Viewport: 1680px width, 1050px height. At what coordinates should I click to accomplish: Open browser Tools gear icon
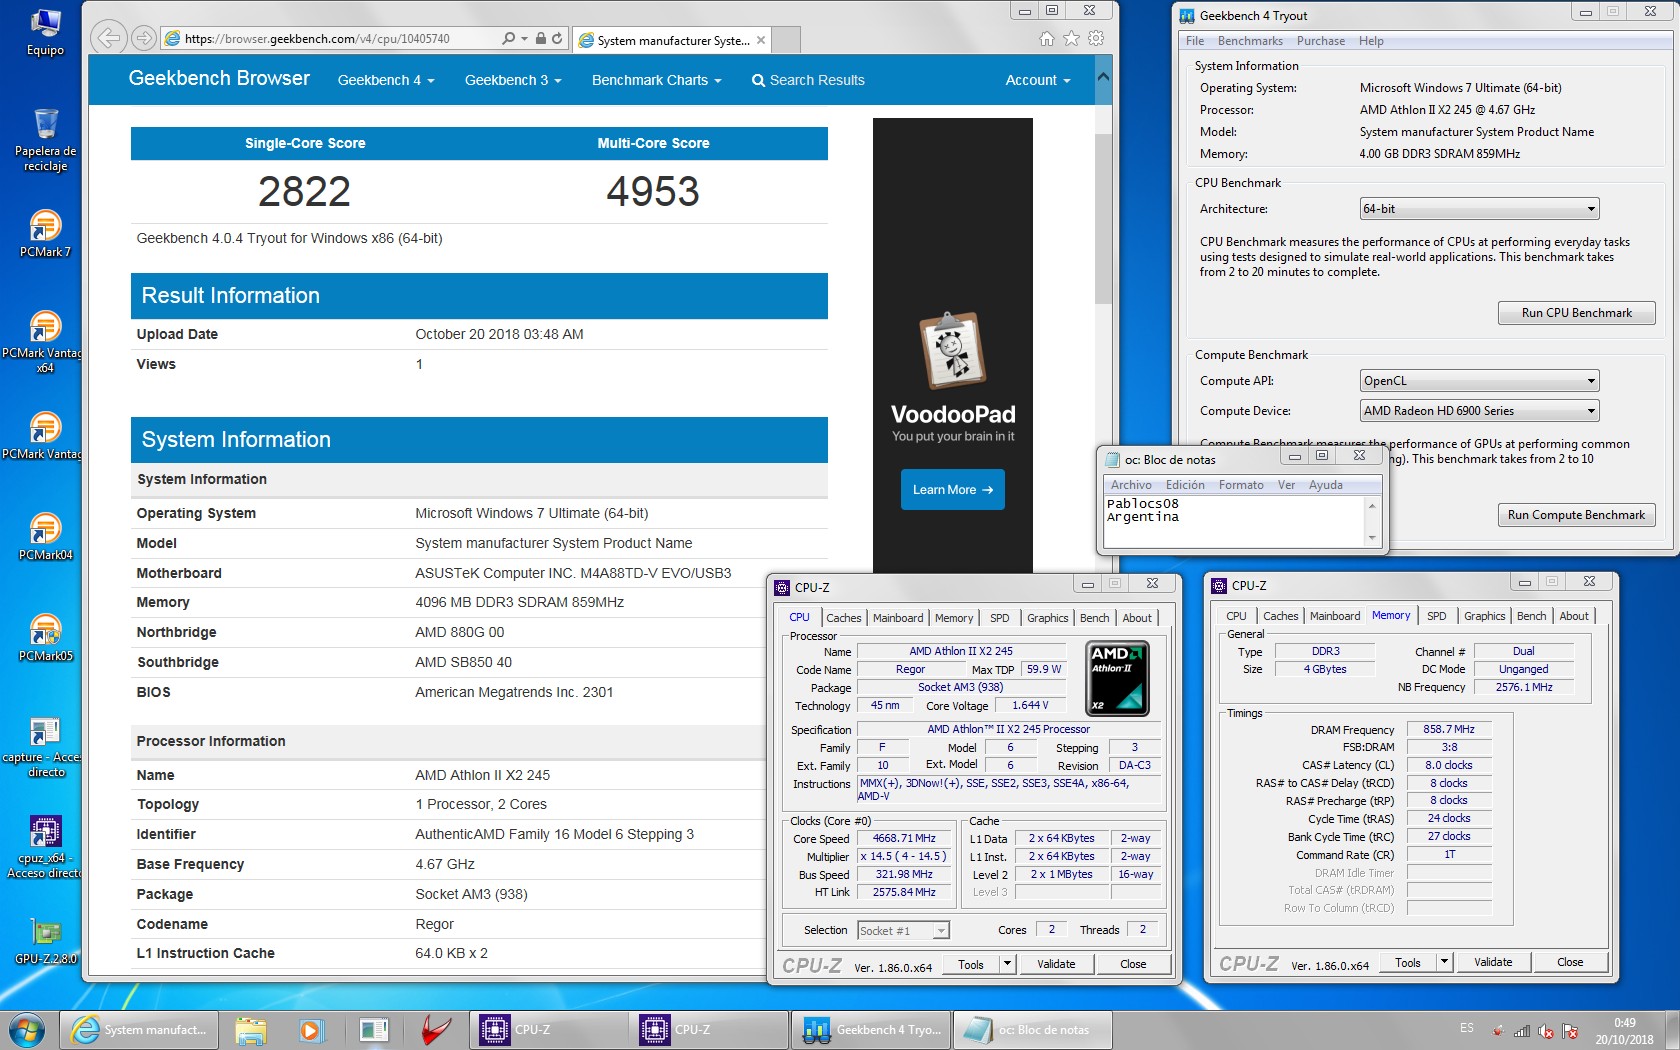(x=1096, y=38)
